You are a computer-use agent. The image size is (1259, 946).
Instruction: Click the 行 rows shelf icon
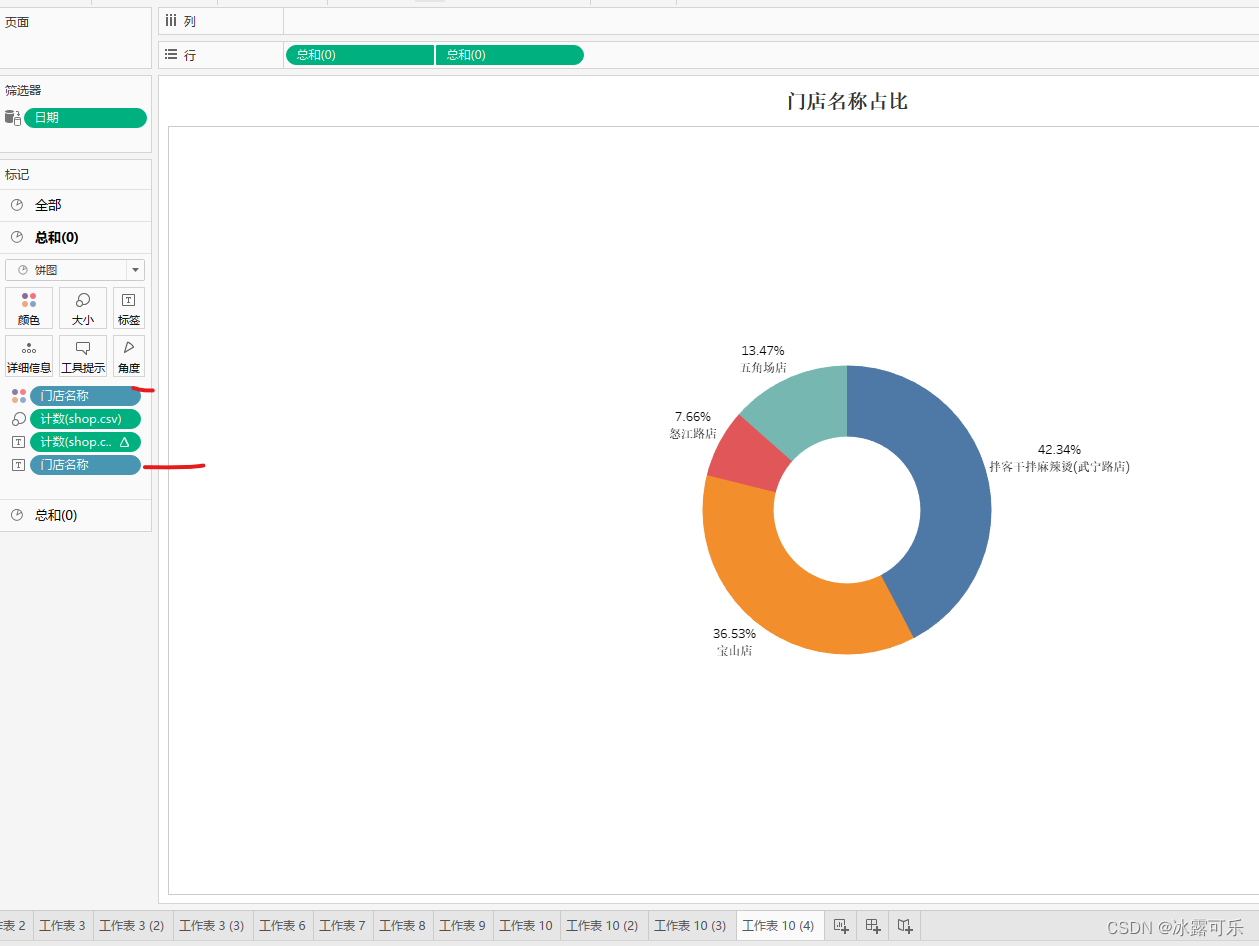[171, 55]
